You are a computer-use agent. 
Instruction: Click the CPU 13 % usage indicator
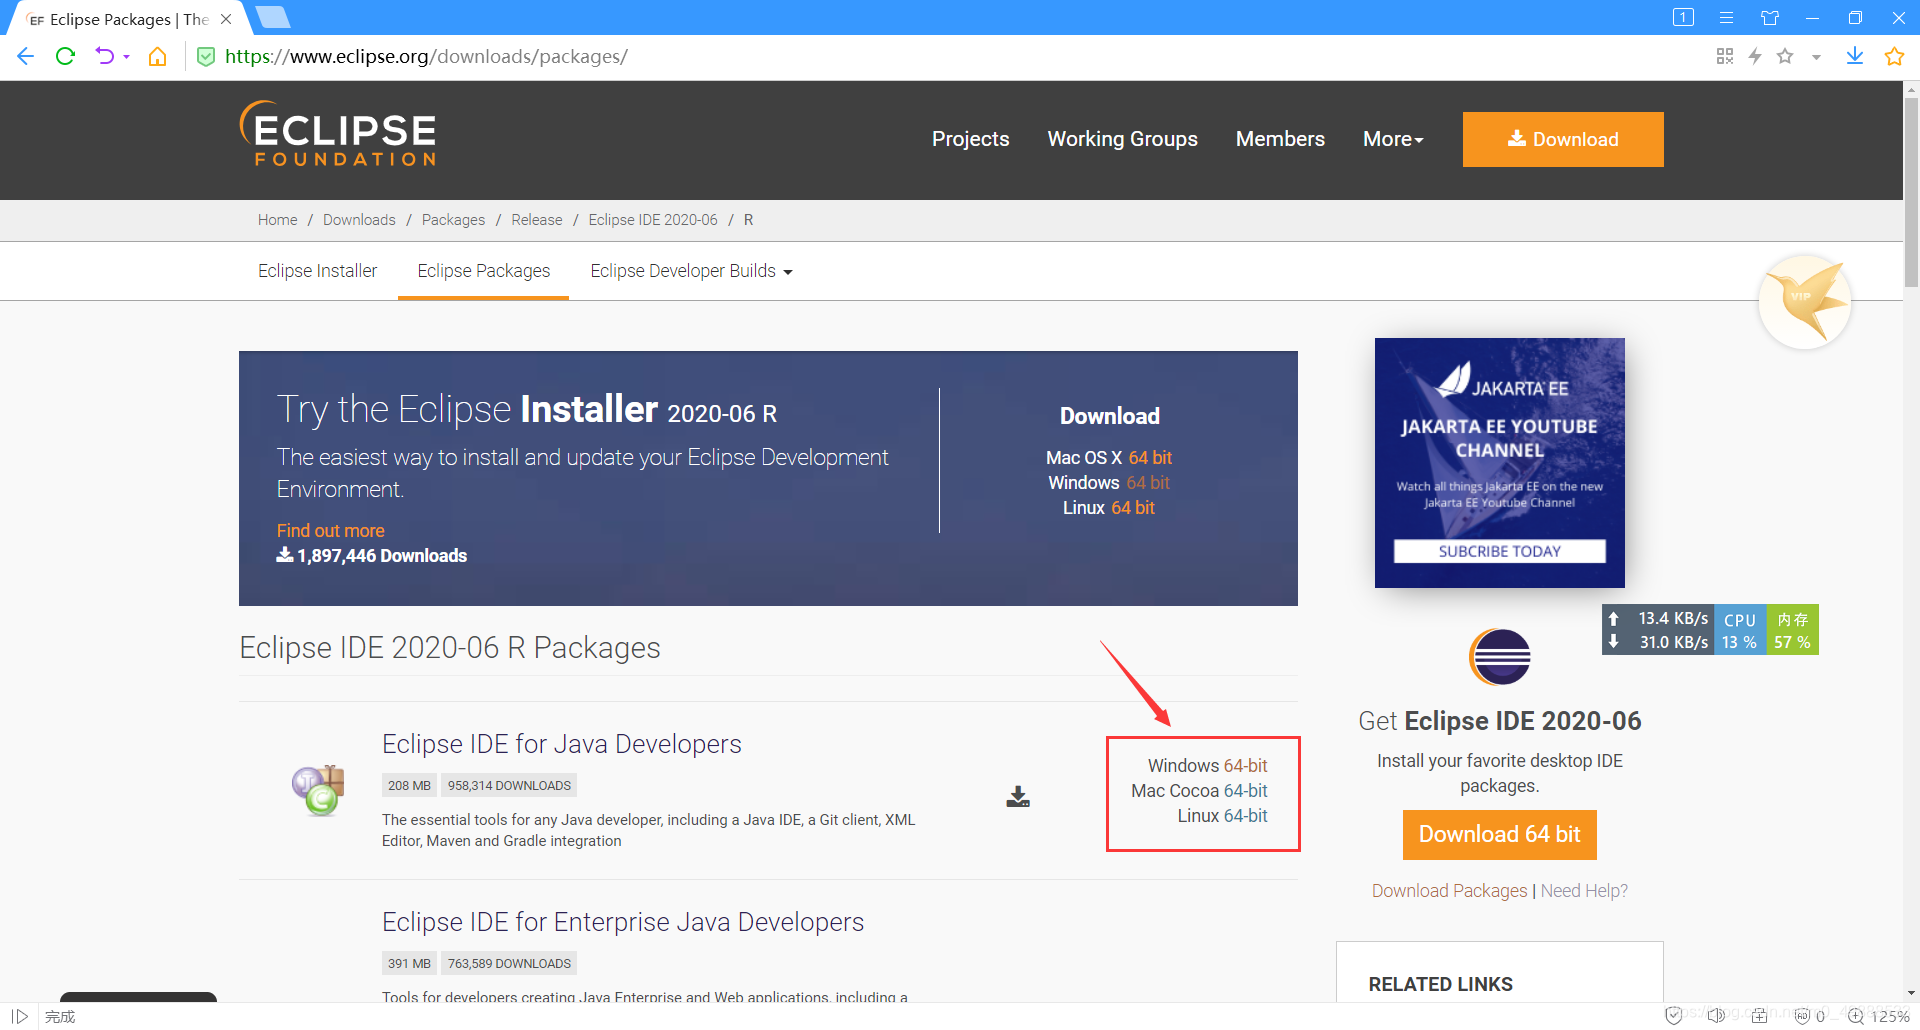click(1740, 630)
